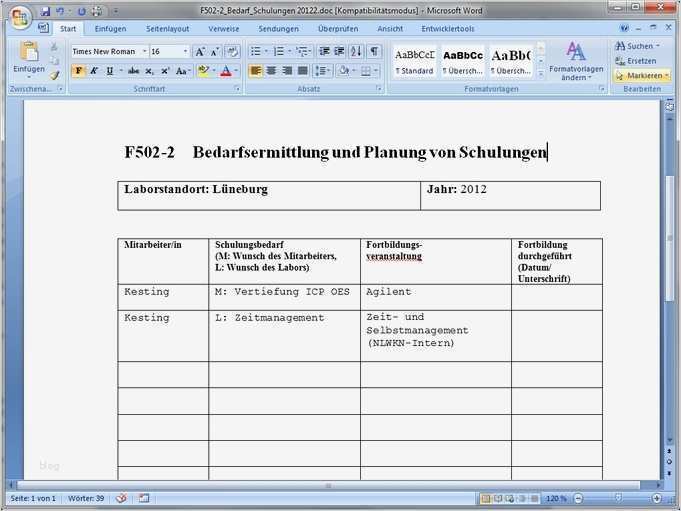This screenshot has width=681, height=511.
Task: Toggle show paragraph marks (¶)
Action: [x=374, y=52]
